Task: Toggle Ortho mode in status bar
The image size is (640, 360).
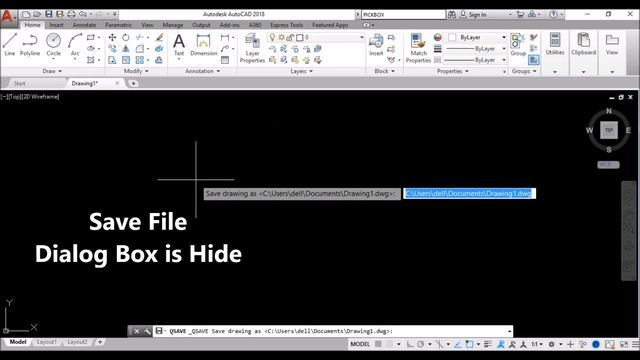Action: click(410, 344)
